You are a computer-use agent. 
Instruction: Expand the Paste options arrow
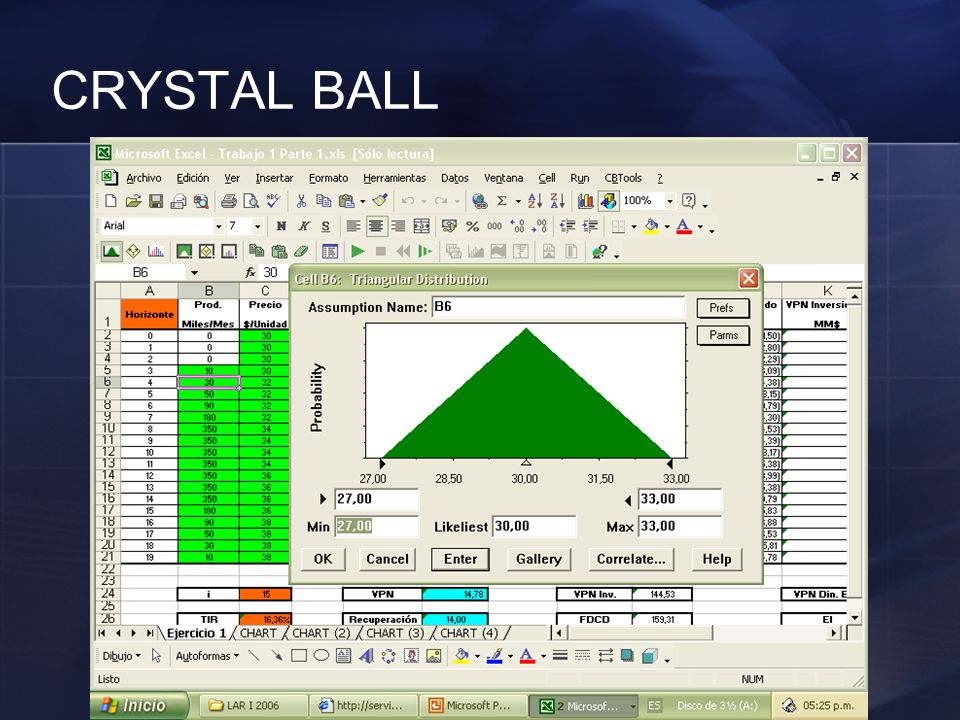click(362, 201)
